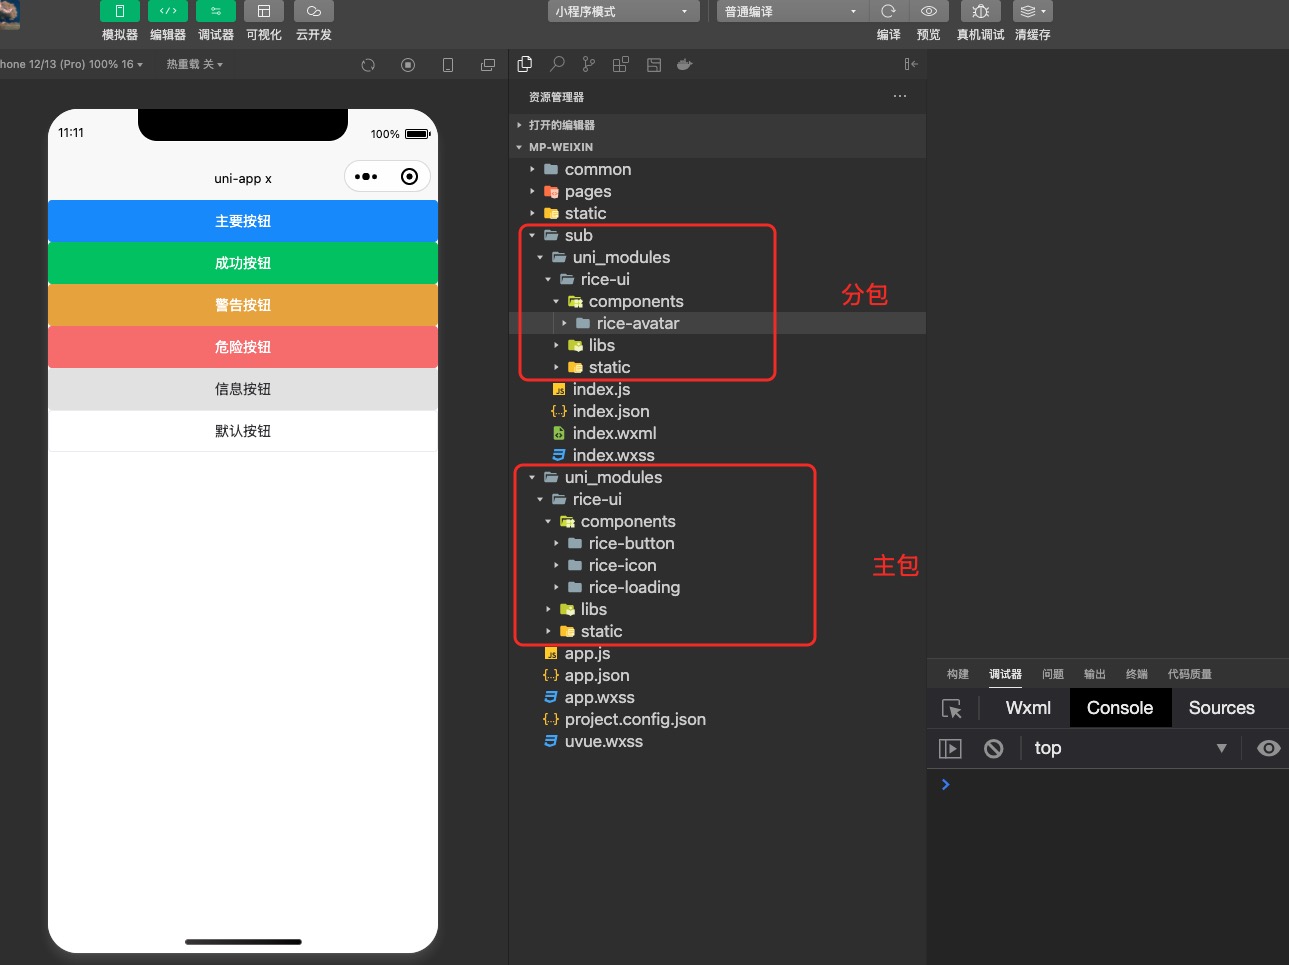Open the 小程序模式 mode dropdown
This screenshot has height=965, width=1289.
point(621,11)
